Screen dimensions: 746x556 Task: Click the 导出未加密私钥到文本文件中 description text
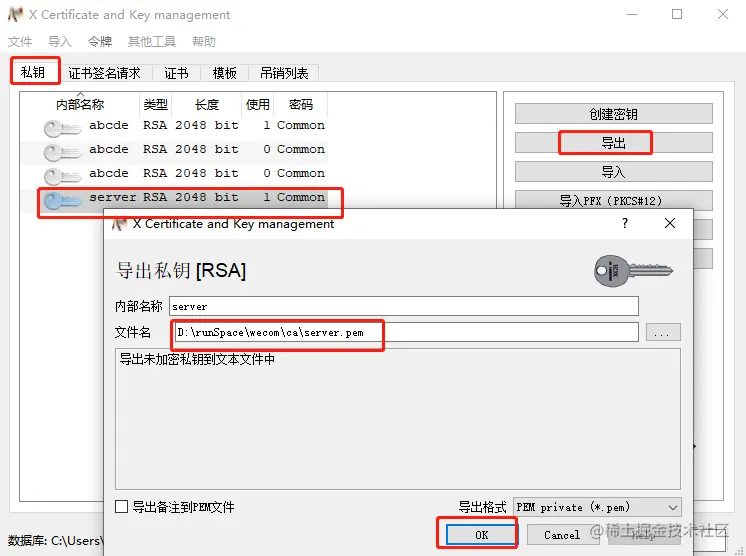point(197,359)
